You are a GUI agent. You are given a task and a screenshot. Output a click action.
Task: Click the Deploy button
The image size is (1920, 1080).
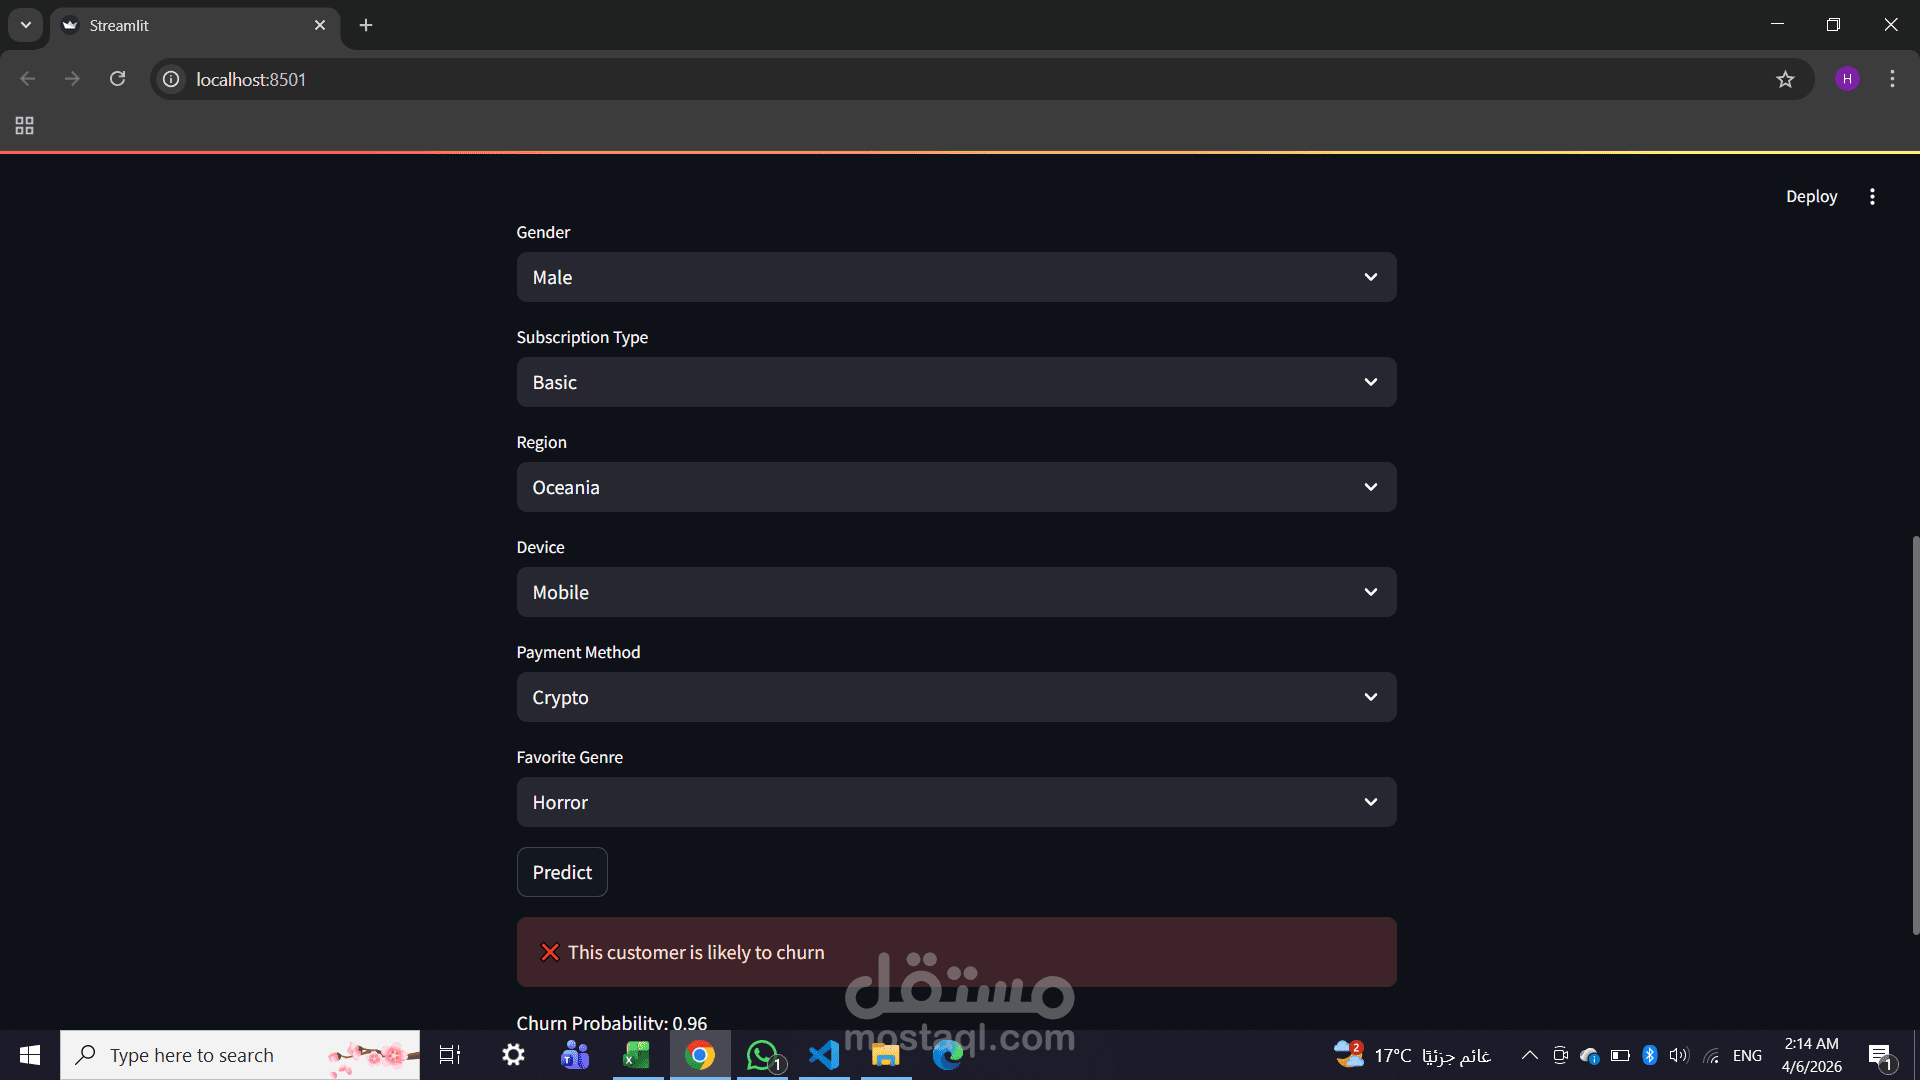coord(1811,197)
